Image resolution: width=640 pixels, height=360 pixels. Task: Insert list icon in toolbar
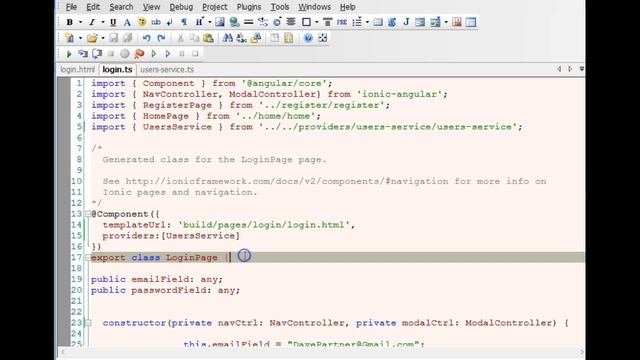coord(357,22)
